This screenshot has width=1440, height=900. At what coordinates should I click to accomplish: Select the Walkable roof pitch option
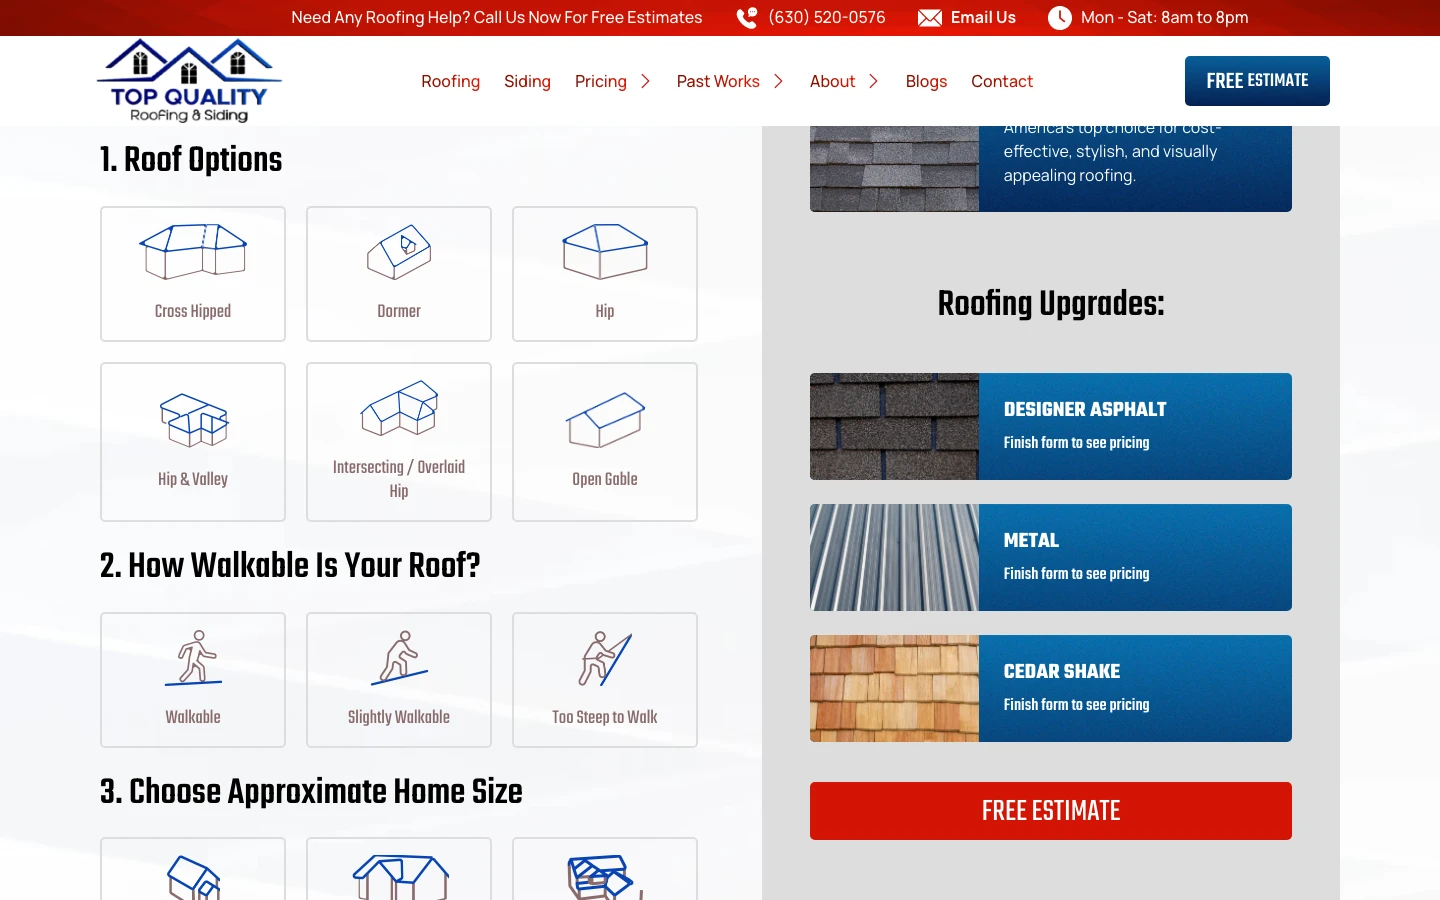coord(192,679)
